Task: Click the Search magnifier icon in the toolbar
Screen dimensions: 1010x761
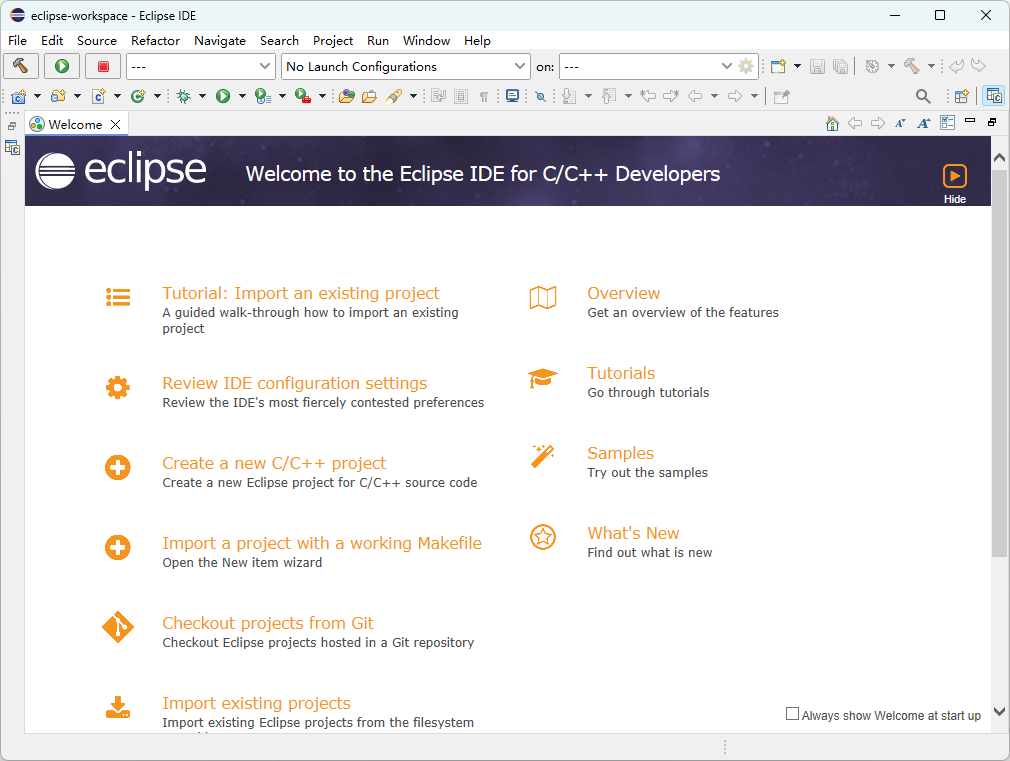Action: pos(921,96)
